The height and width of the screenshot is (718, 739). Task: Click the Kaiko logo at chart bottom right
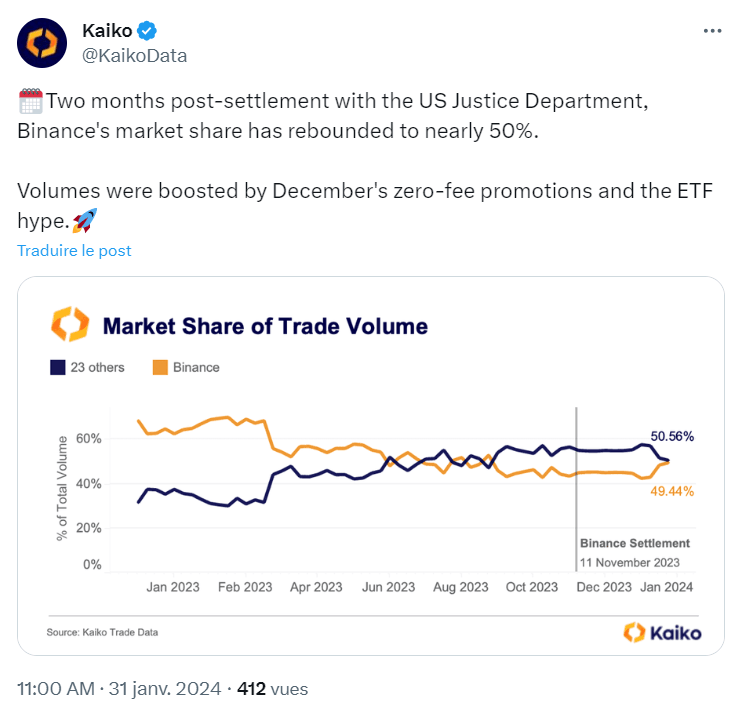[x=662, y=632]
